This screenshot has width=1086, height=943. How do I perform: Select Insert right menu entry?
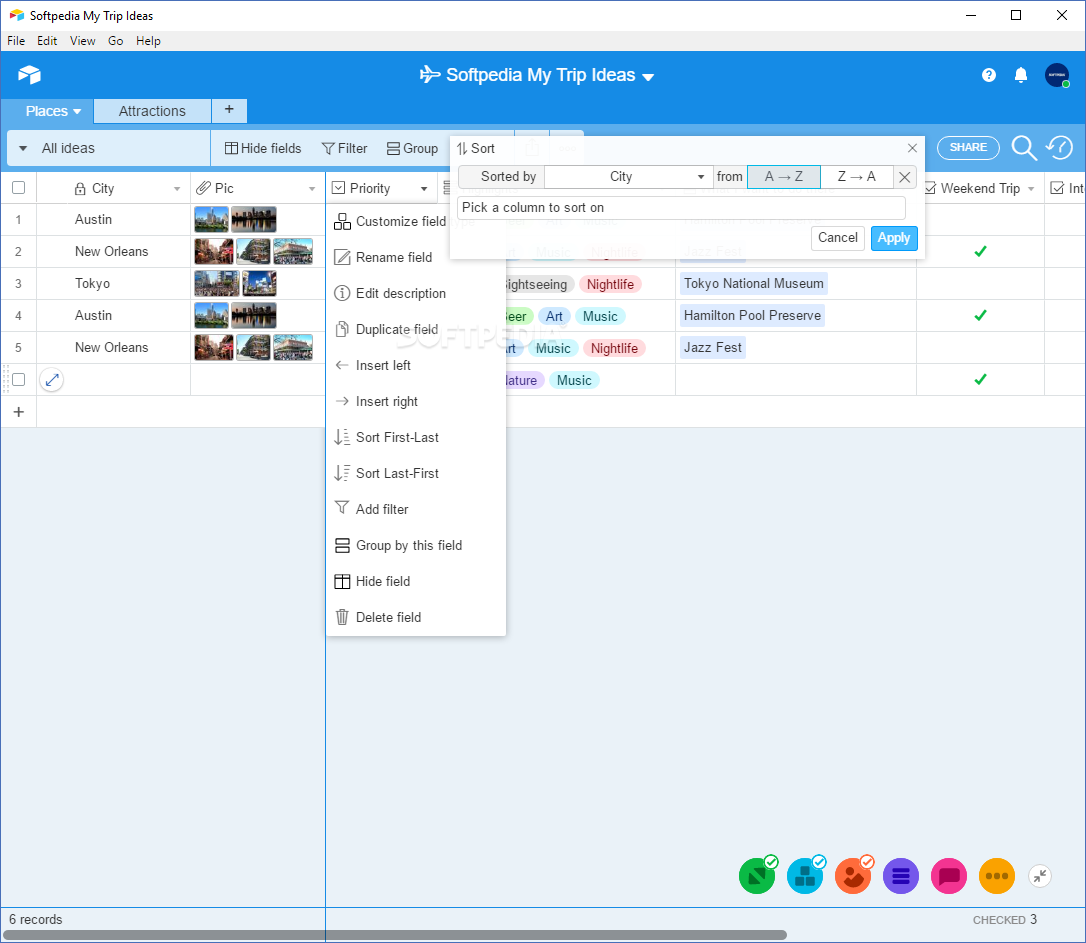[416, 402]
